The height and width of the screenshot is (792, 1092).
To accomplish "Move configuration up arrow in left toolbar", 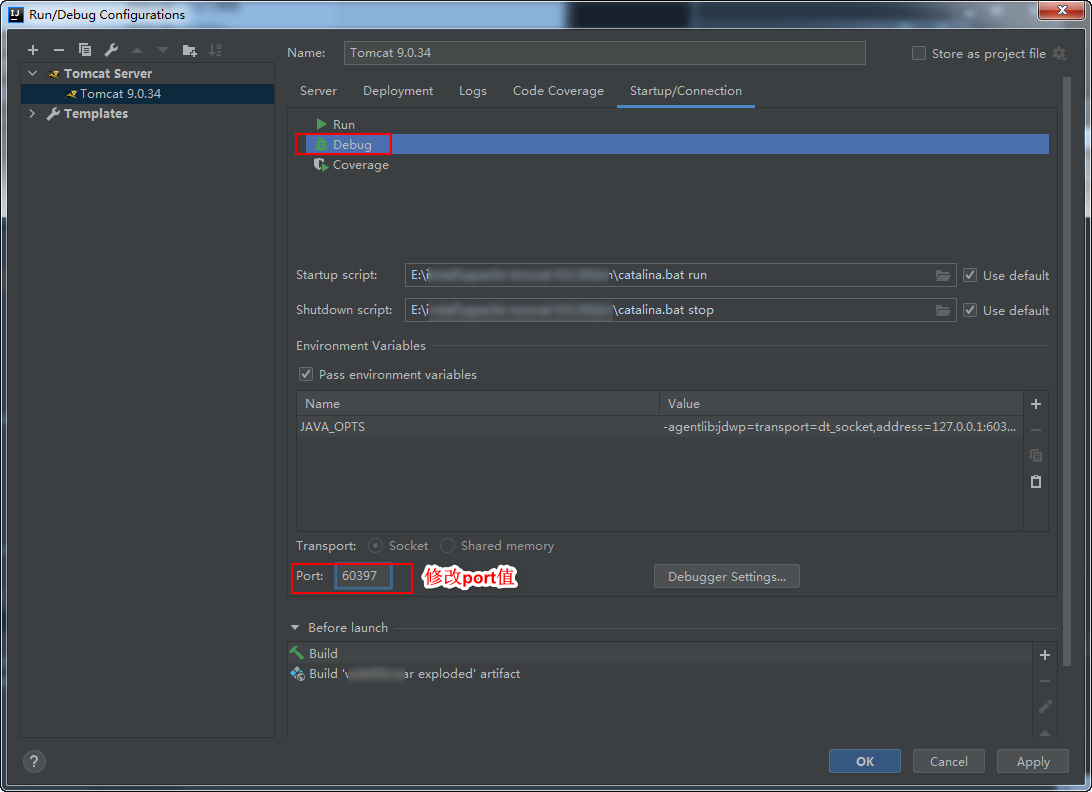I will 137,50.
